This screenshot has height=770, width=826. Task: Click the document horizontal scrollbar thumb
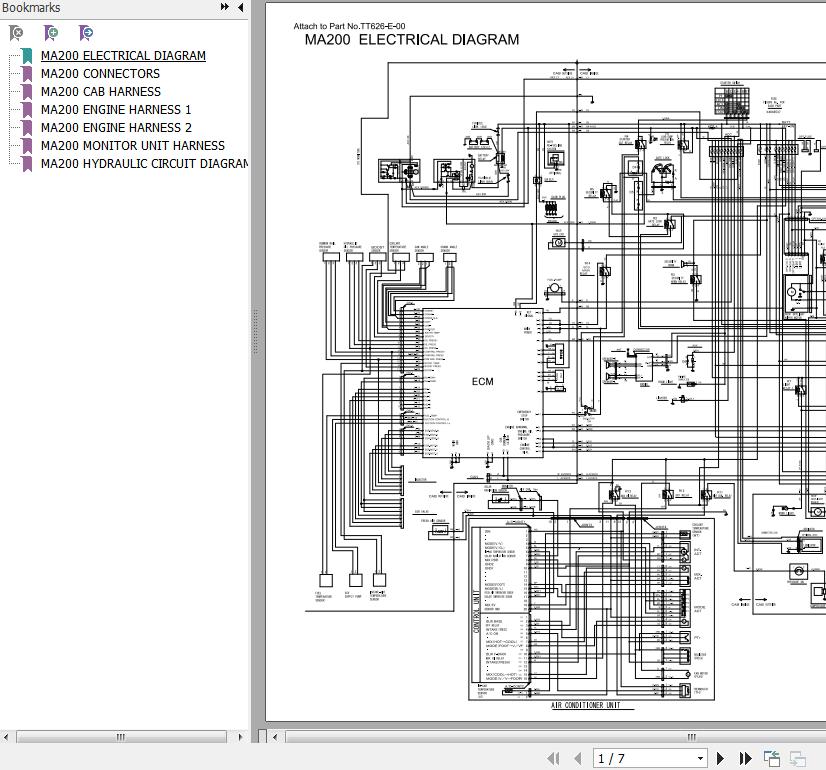click(x=556, y=737)
